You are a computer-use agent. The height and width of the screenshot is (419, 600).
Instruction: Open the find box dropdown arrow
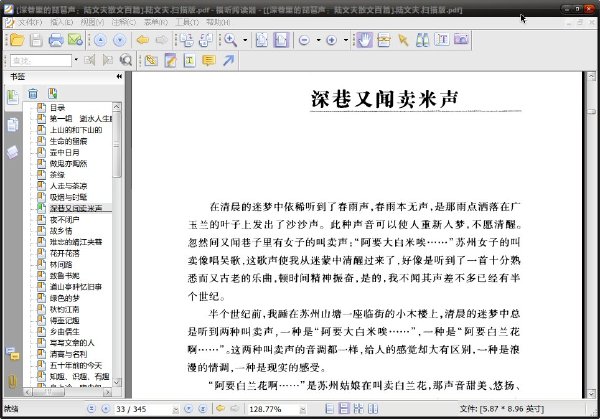coord(76,60)
